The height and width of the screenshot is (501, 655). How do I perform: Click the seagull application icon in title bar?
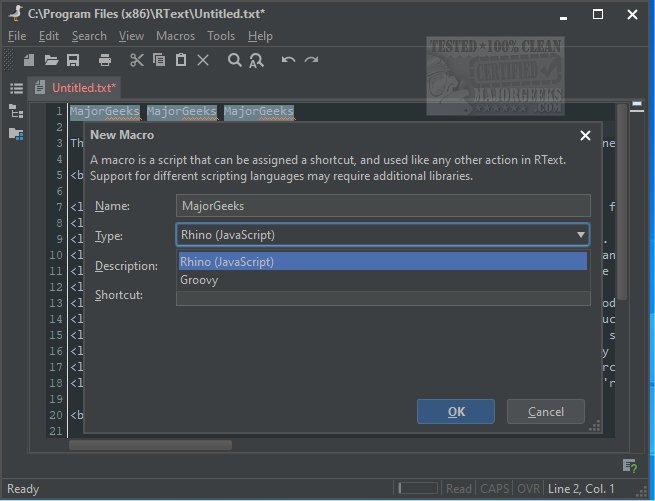click(x=16, y=13)
